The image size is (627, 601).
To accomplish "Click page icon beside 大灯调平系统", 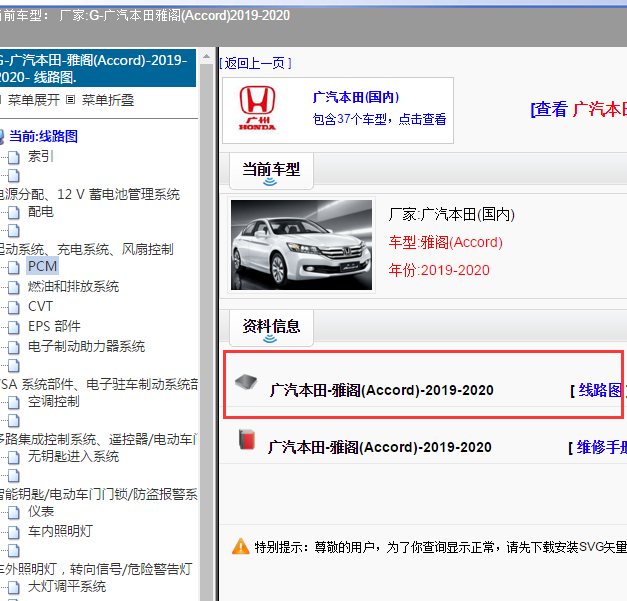I will (14, 587).
